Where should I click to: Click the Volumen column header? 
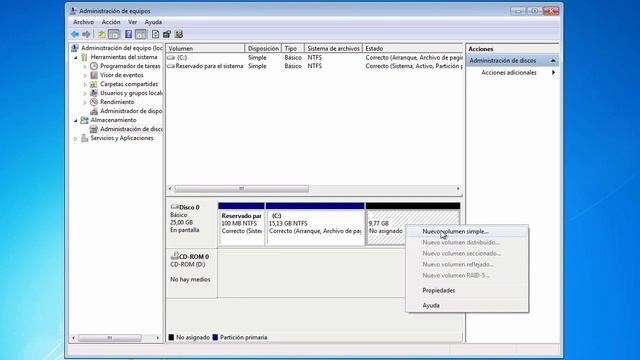[x=205, y=48]
